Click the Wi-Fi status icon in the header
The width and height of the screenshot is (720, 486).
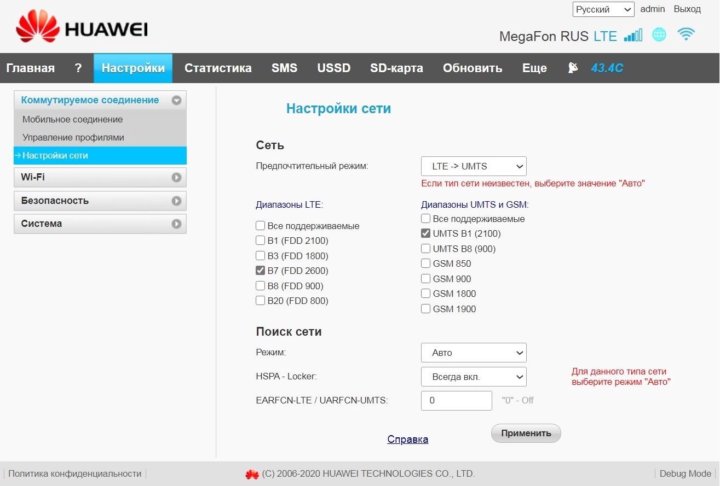(x=686, y=35)
